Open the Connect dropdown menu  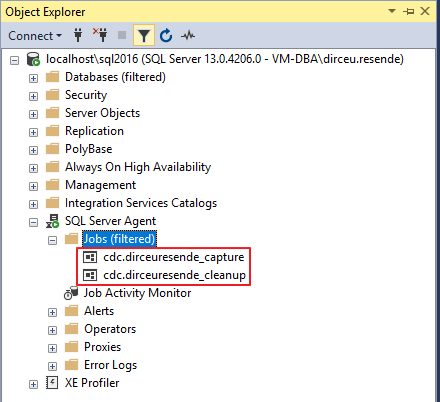click(x=35, y=36)
